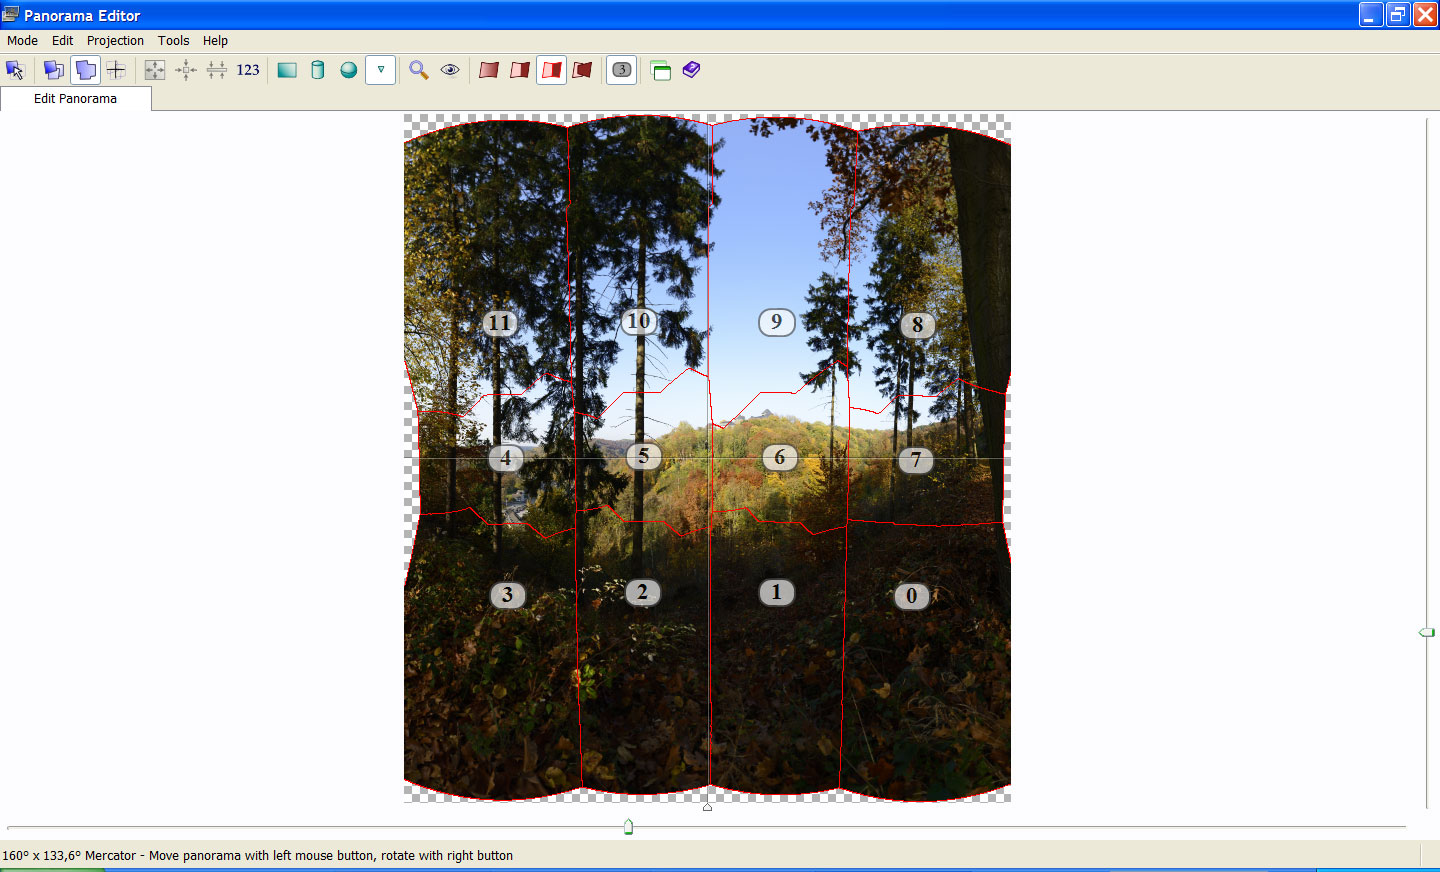Toggle the image number labels button

tap(622, 70)
